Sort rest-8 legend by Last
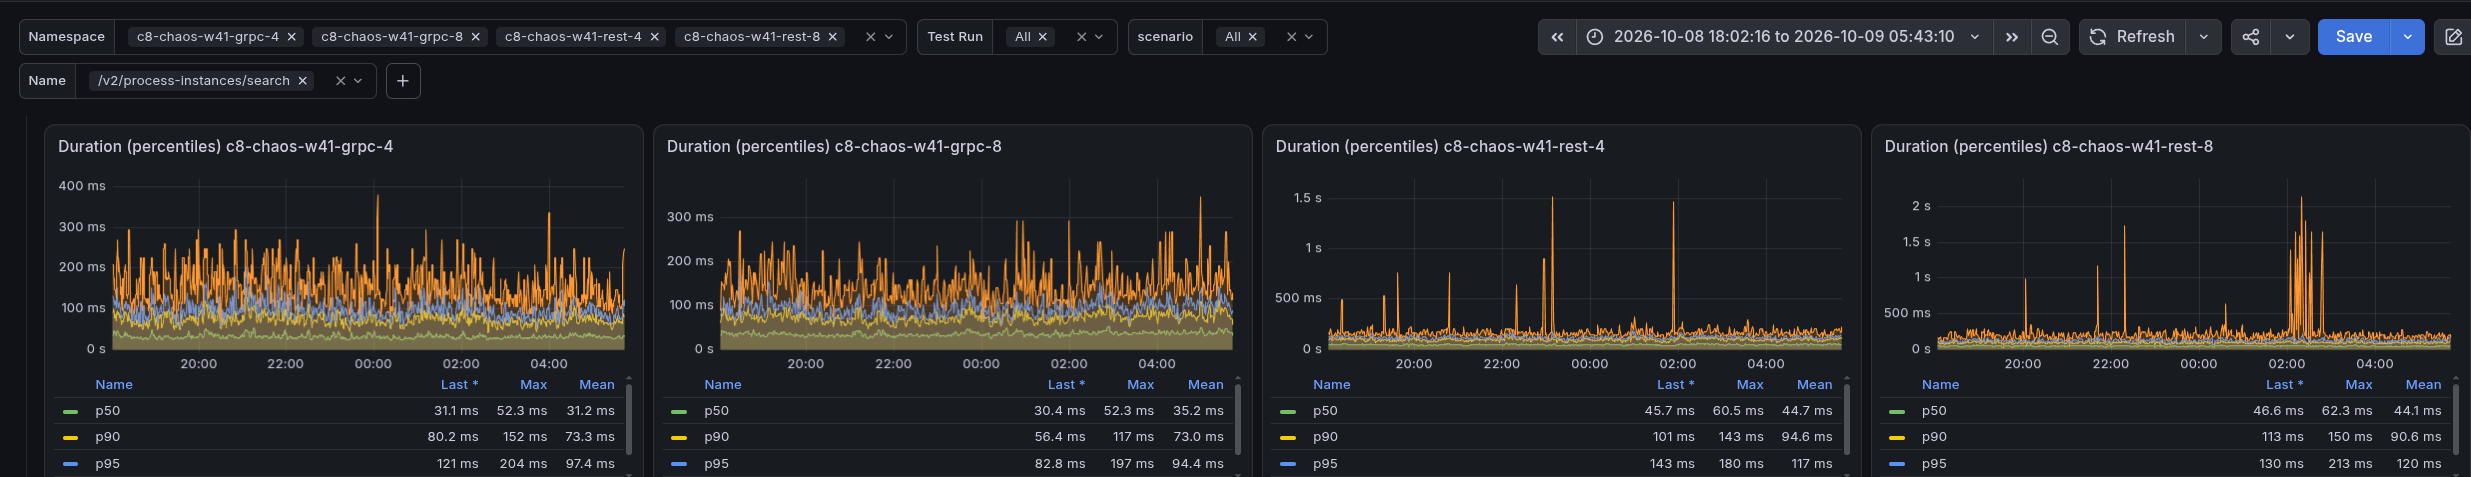 (2284, 385)
